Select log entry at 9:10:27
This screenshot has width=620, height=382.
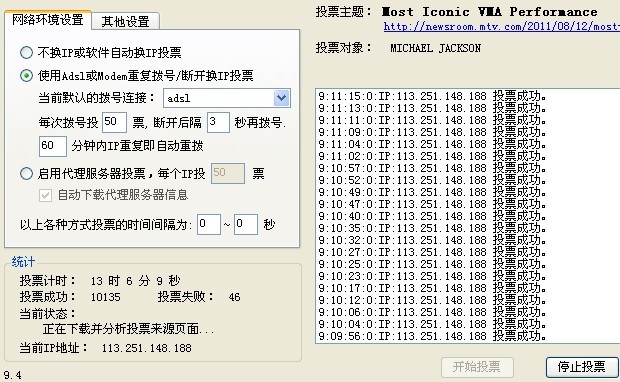point(432,252)
